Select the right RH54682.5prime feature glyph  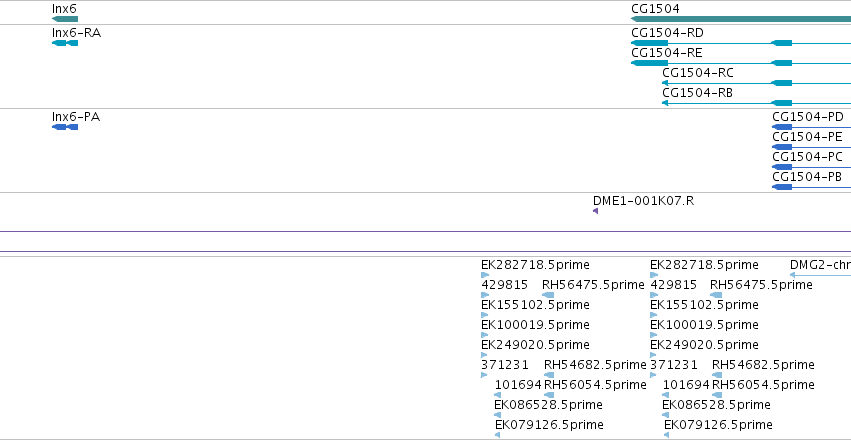pyautogui.click(x=717, y=375)
